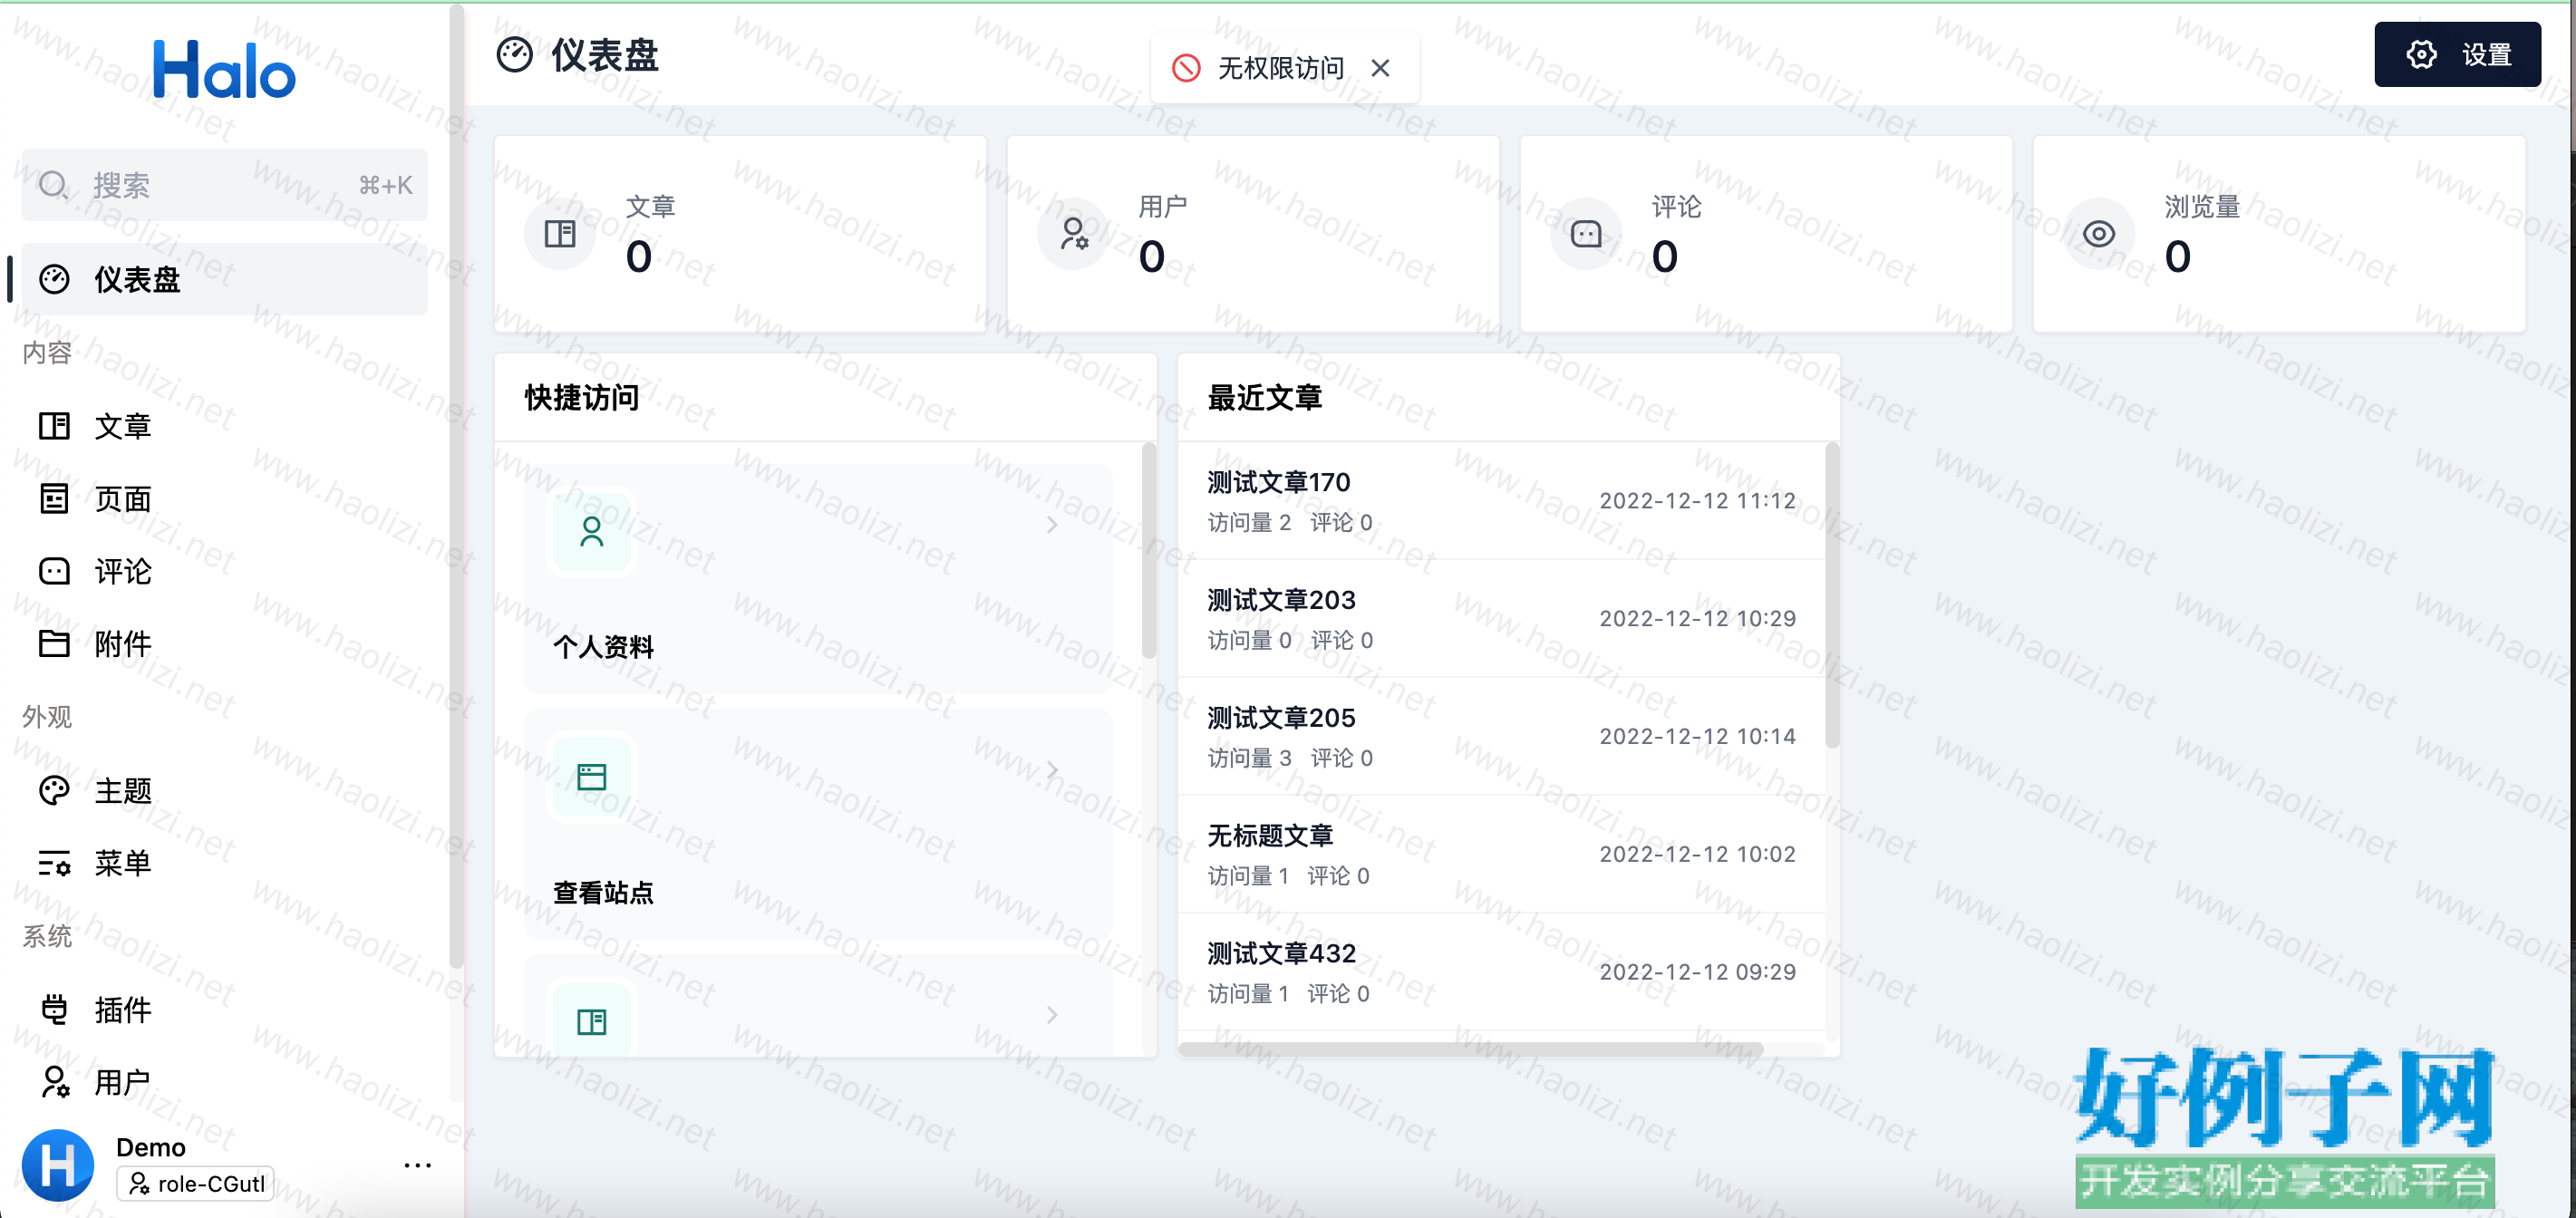The width and height of the screenshot is (2576, 1218).
Task: Click the 主题 palette icon
Action: tap(54, 790)
